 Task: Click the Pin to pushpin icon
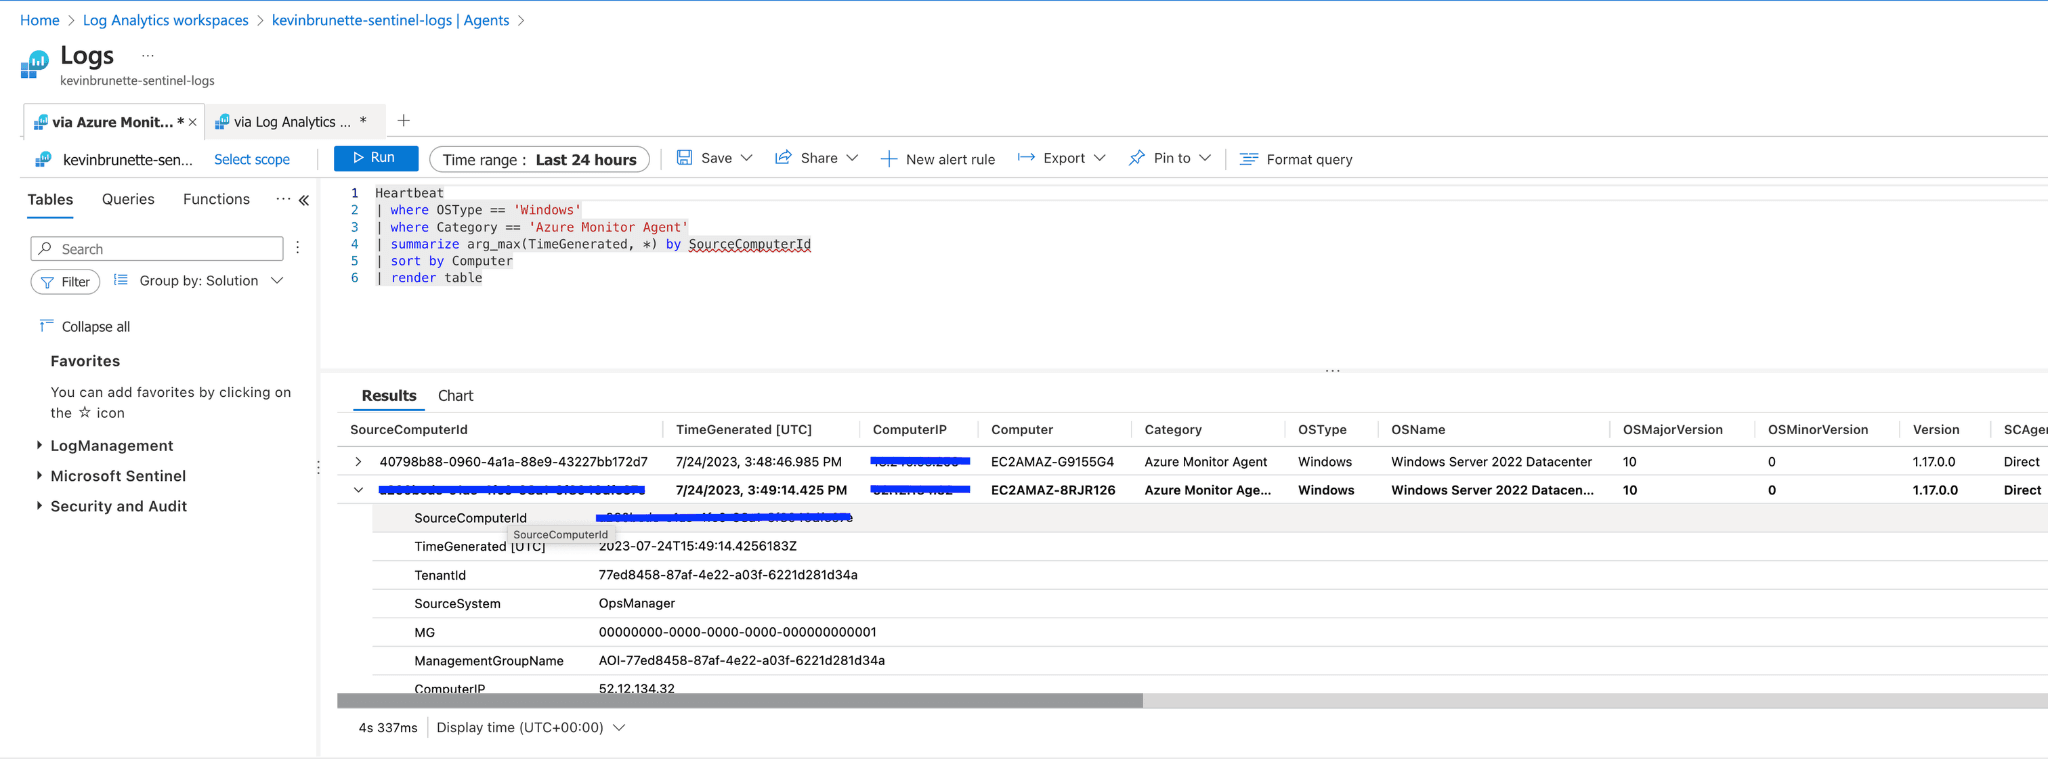tap(1137, 158)
